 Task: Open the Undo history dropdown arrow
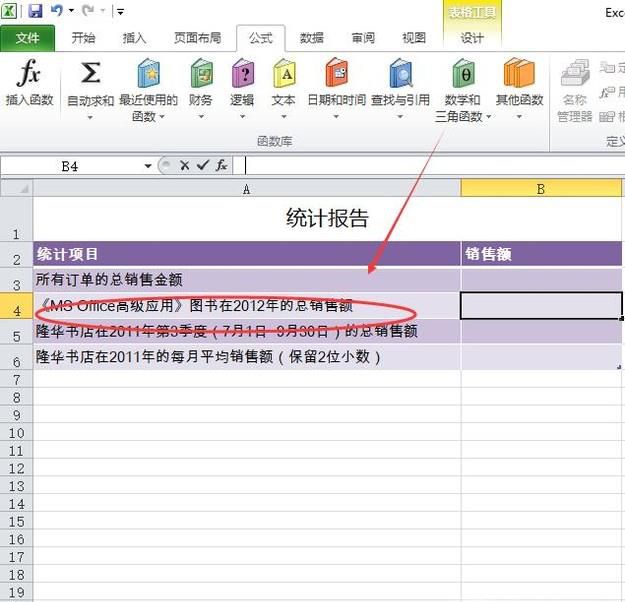(71, 11)
